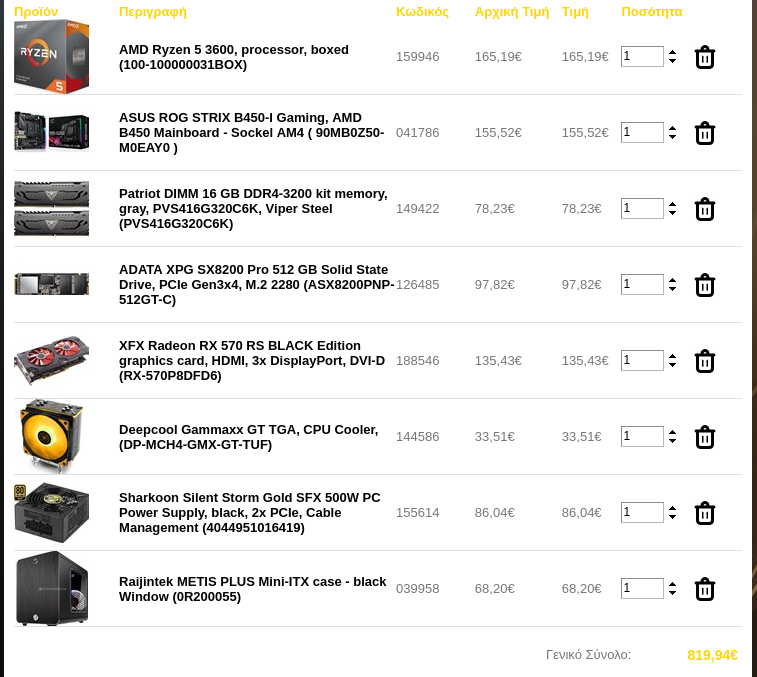The height and width of the screenshot is (677, 757).
Task: Trash the Sharkoon Silent Storm power supply
Action: [x=704, y=513]
